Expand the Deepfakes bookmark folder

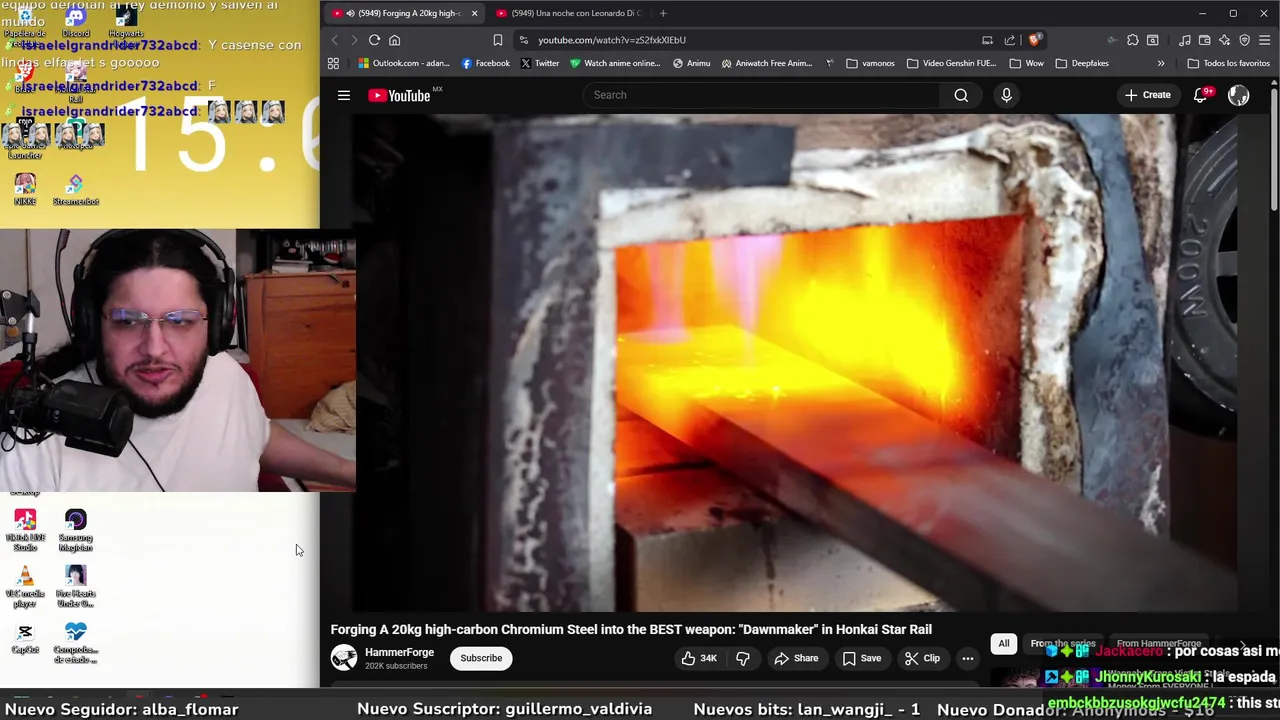pyautogui.click(x=1082, y=63)
